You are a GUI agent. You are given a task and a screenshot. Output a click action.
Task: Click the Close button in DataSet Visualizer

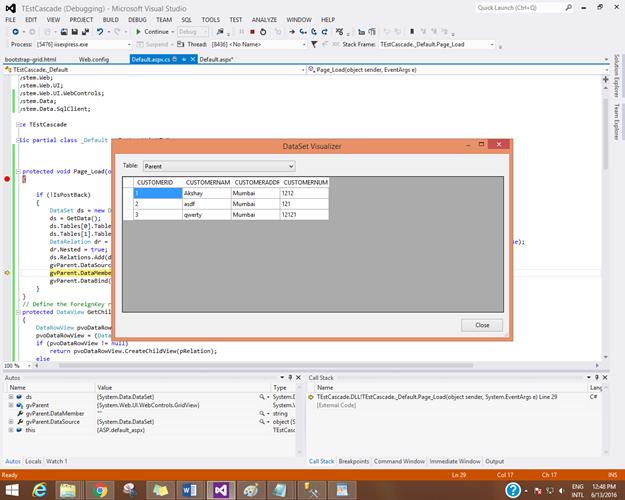(x=482, y=325)
